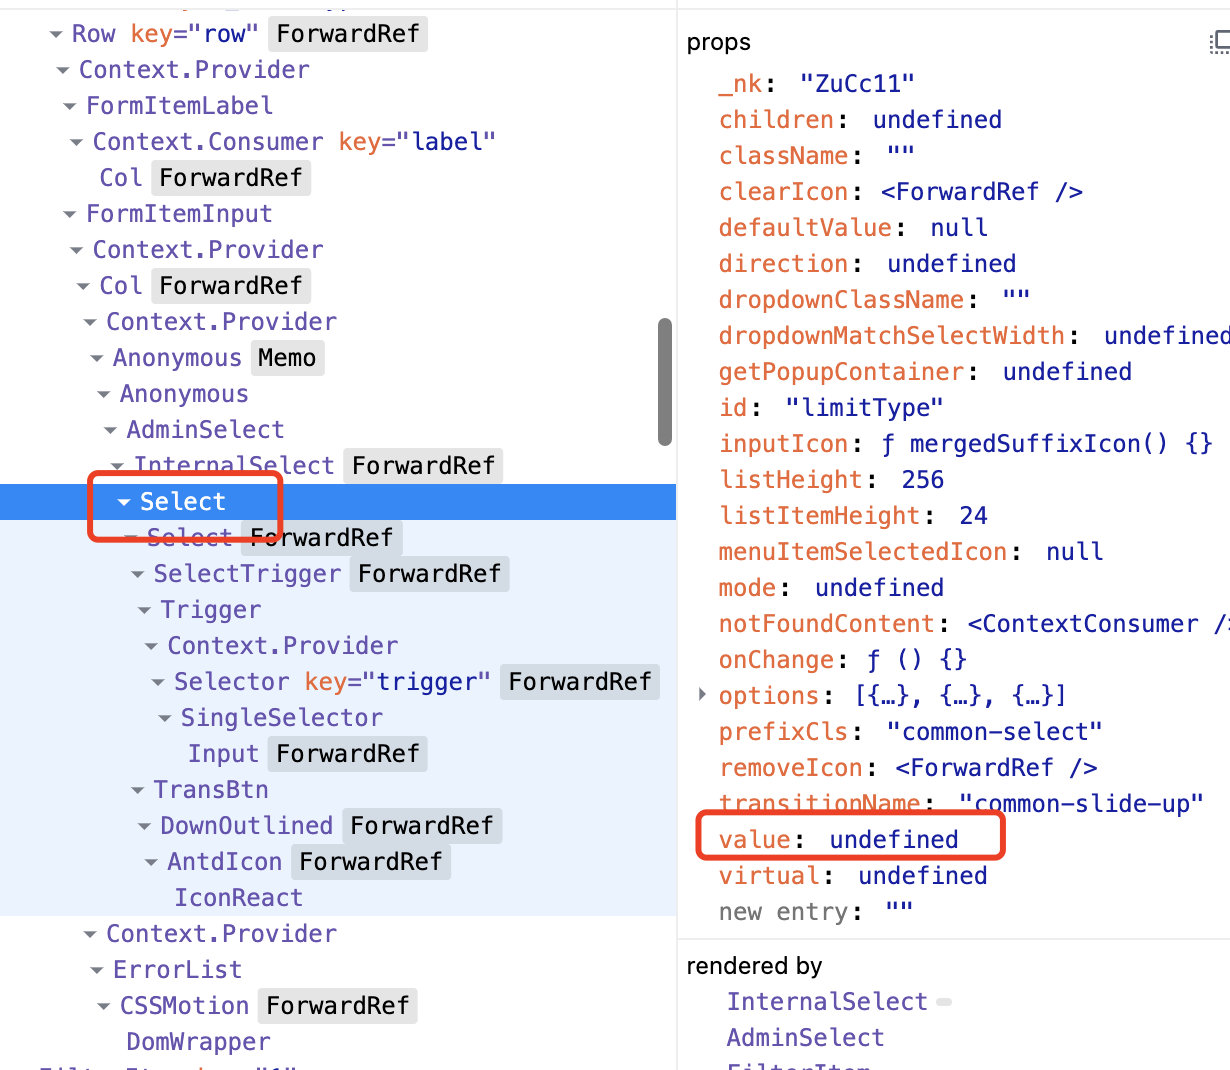Collapse the SelectTrigger ForwardRef node
Screen dimensions: 1230x1070
pos(138,573)
